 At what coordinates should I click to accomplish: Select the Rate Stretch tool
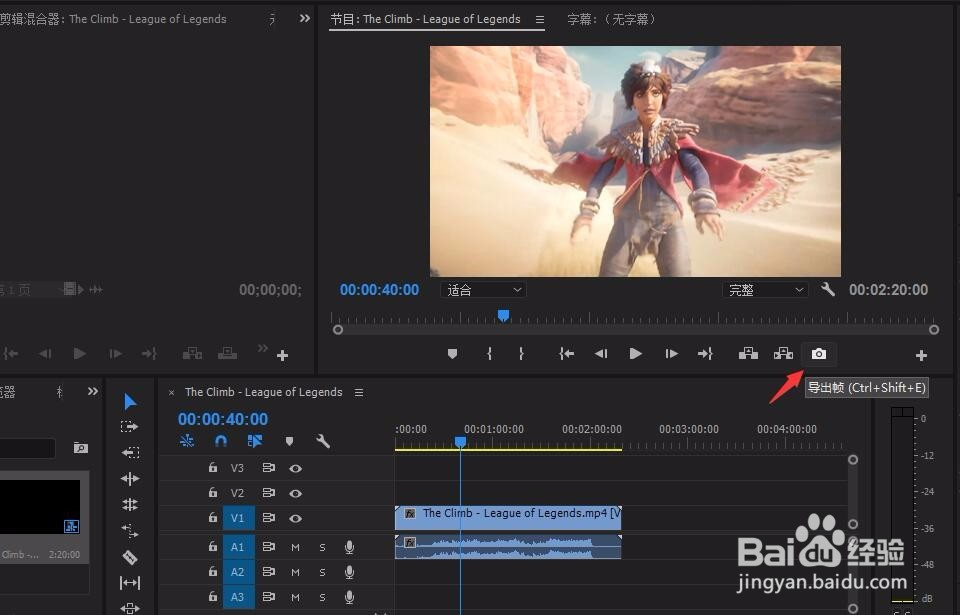pyautogui.click(x=130, y=530)
